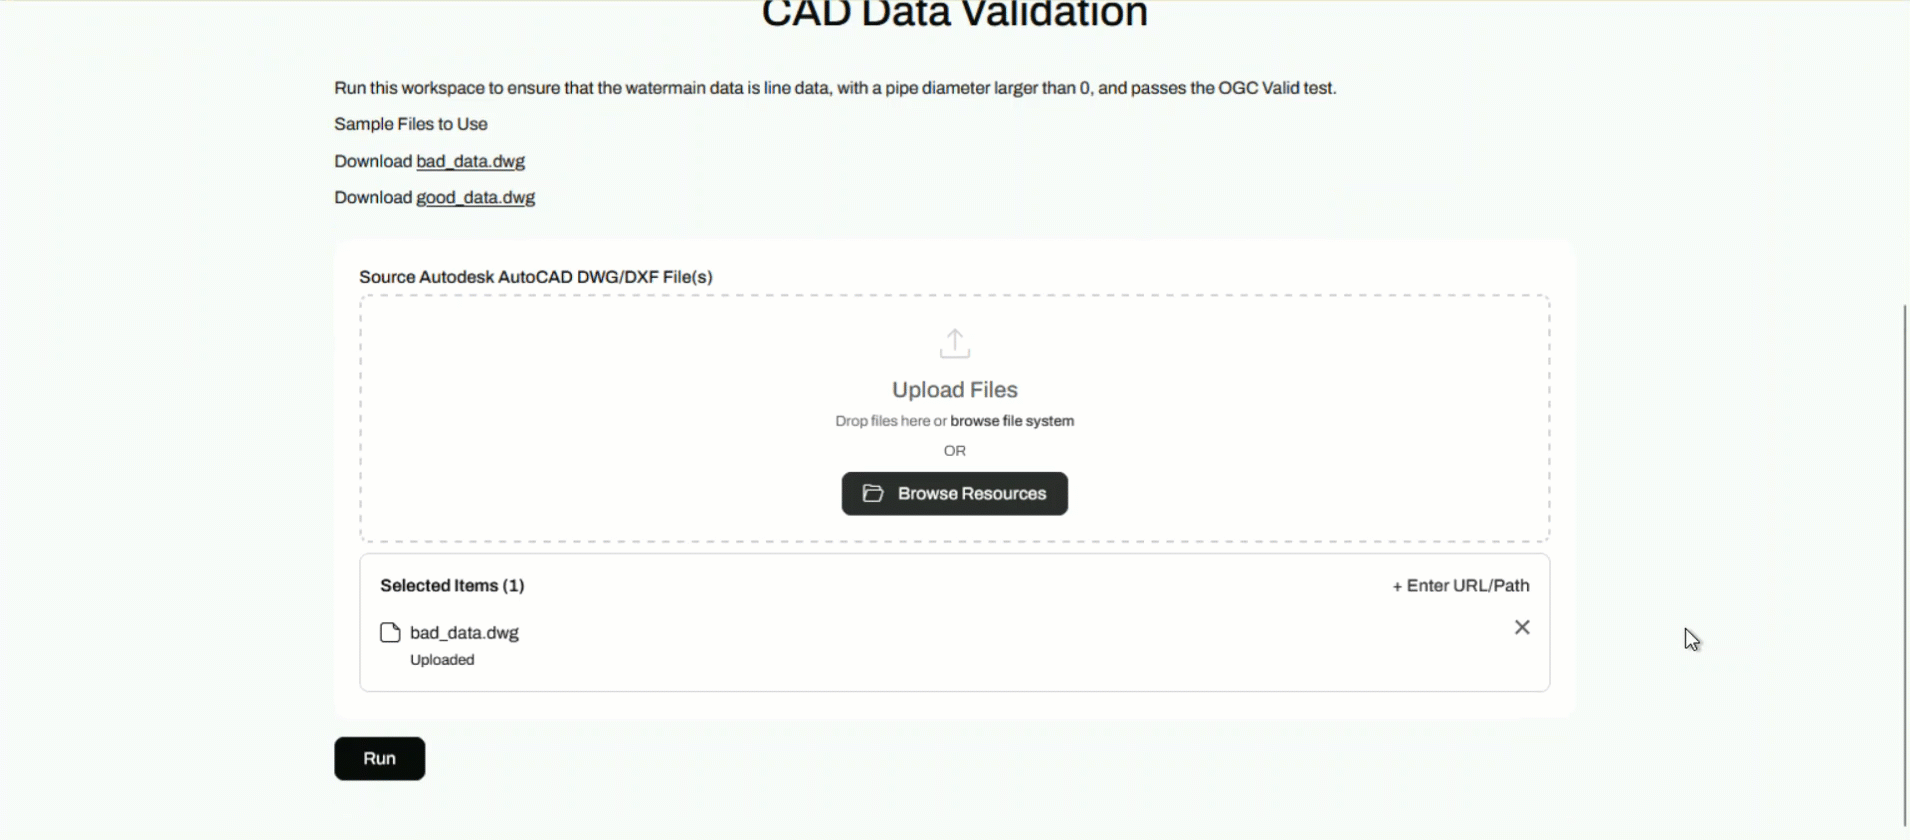Click the browse file system link
The image size is (1910, 840).
pyautogui.click(x=1011, y=421)
